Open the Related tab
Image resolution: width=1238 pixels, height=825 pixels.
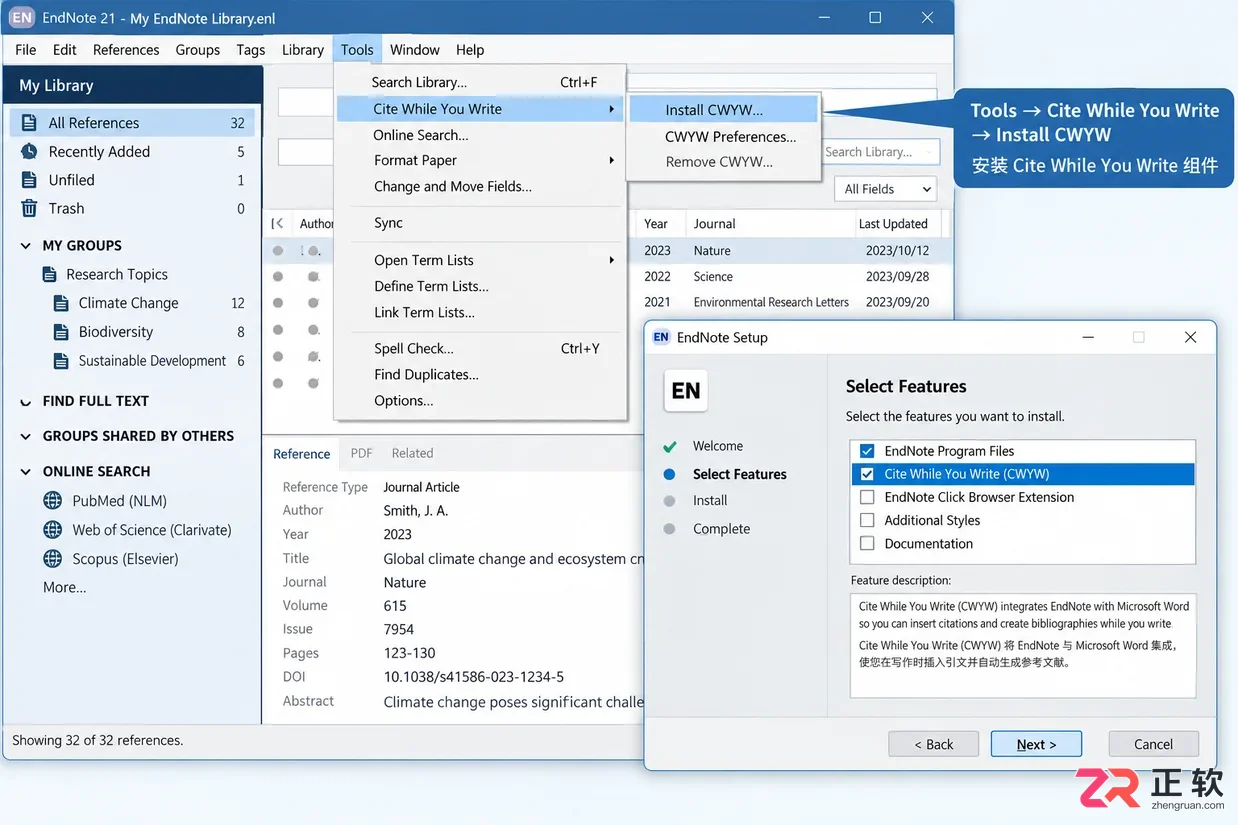click(412, 453)
